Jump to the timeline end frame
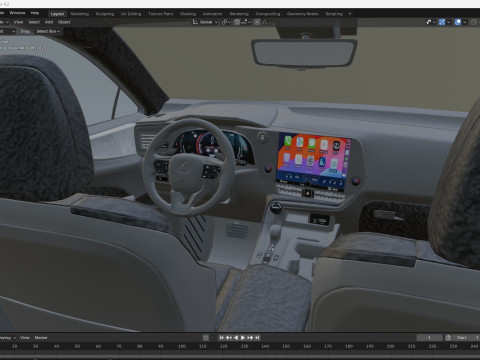This screenshot has height=360, width=480. (x=257, y=338)
